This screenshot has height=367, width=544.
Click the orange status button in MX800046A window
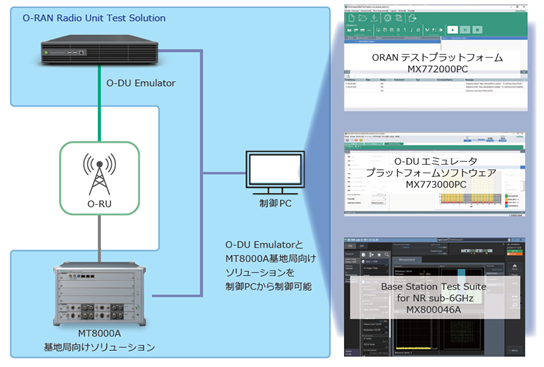pyautogui.click(x=515, y=254)
